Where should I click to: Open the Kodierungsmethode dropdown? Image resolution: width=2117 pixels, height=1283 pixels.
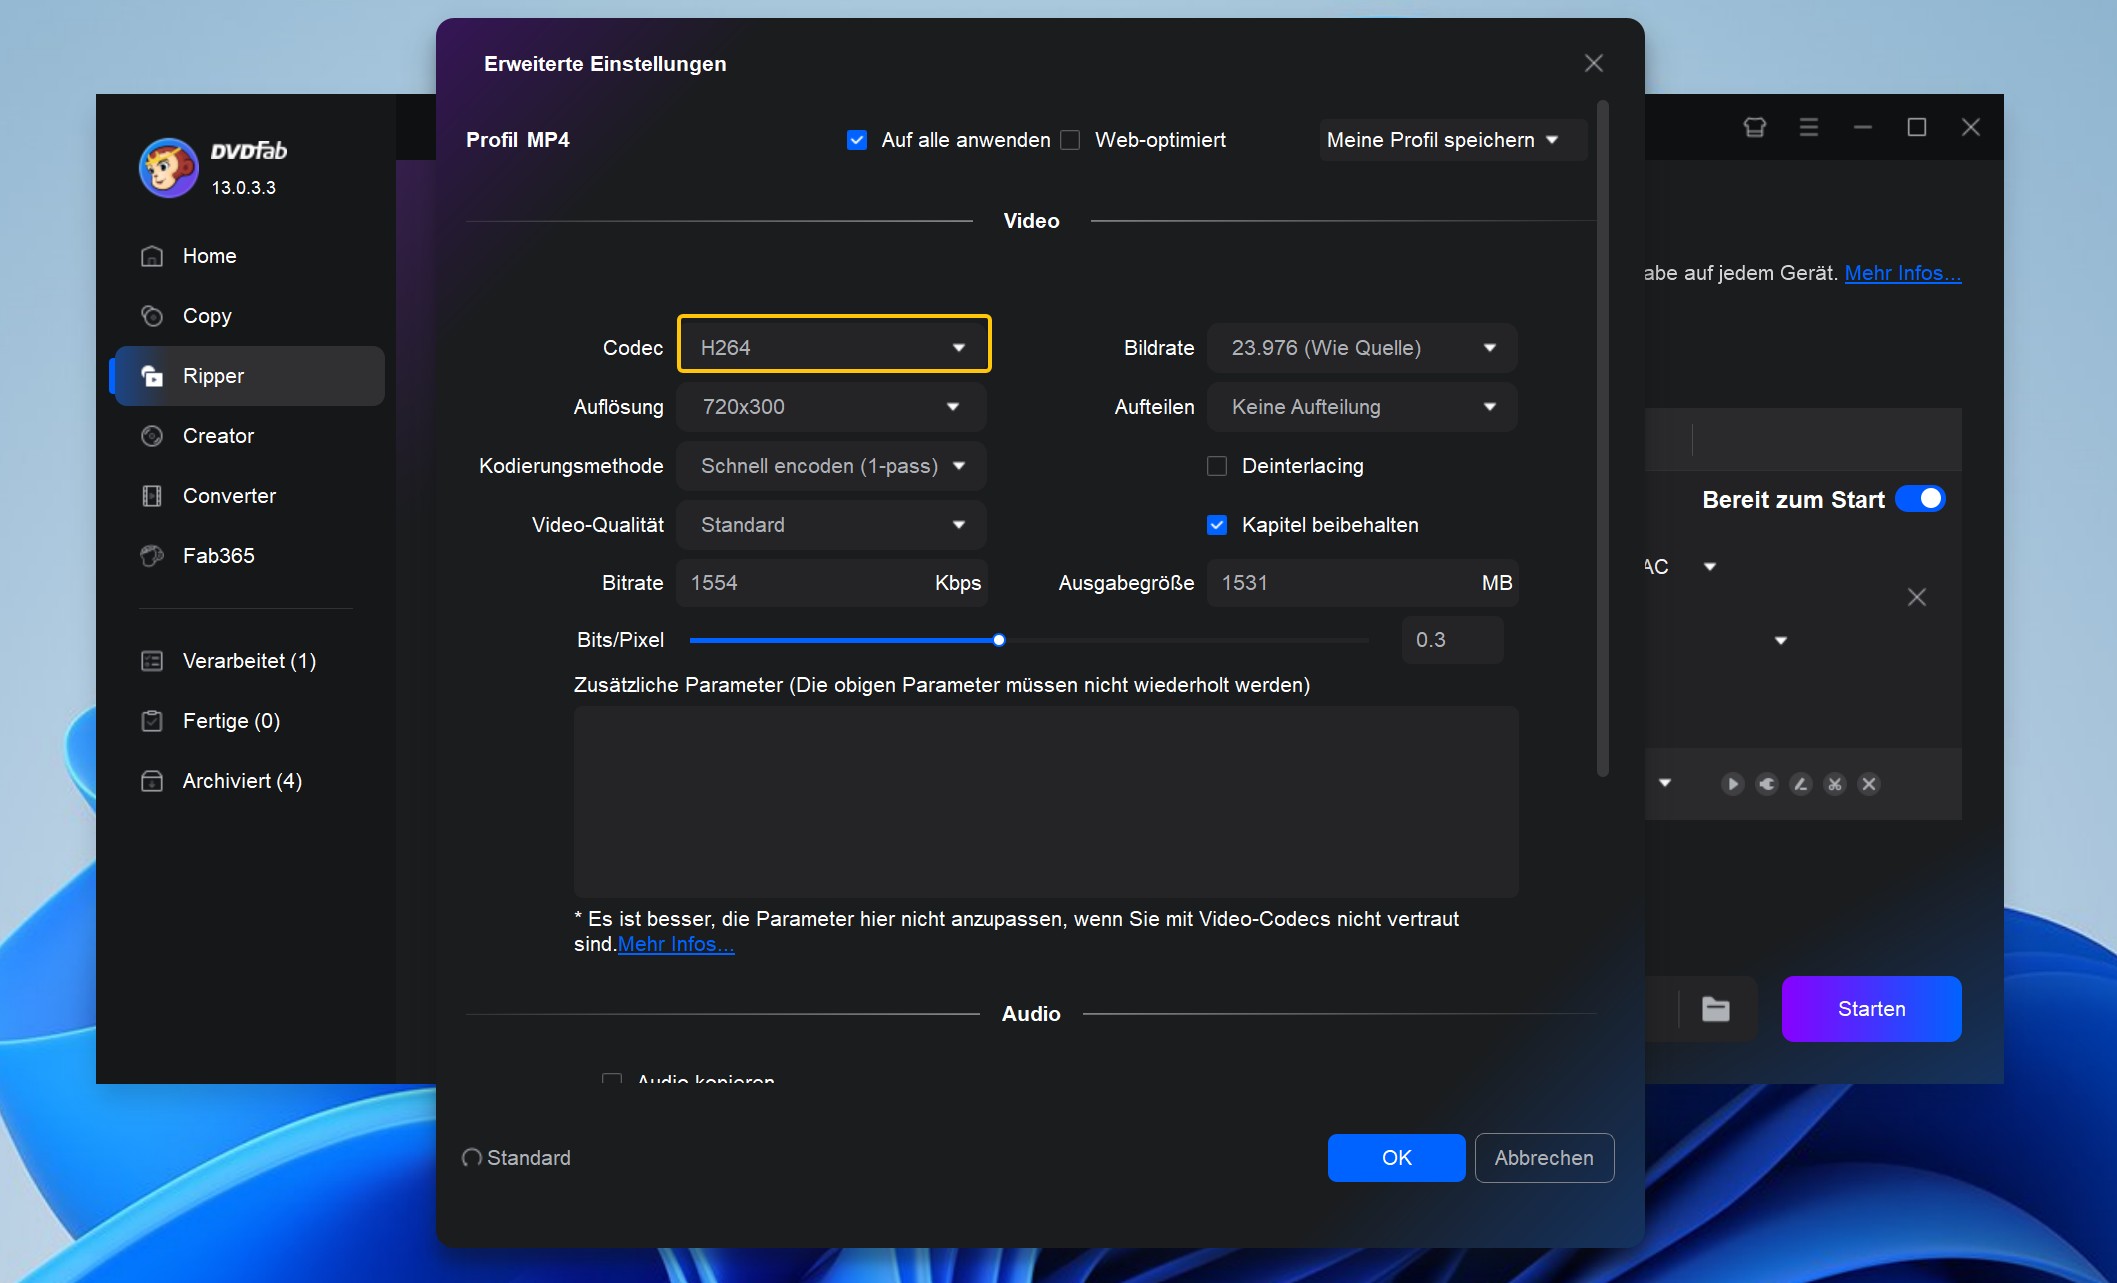[x=832, y=466]
